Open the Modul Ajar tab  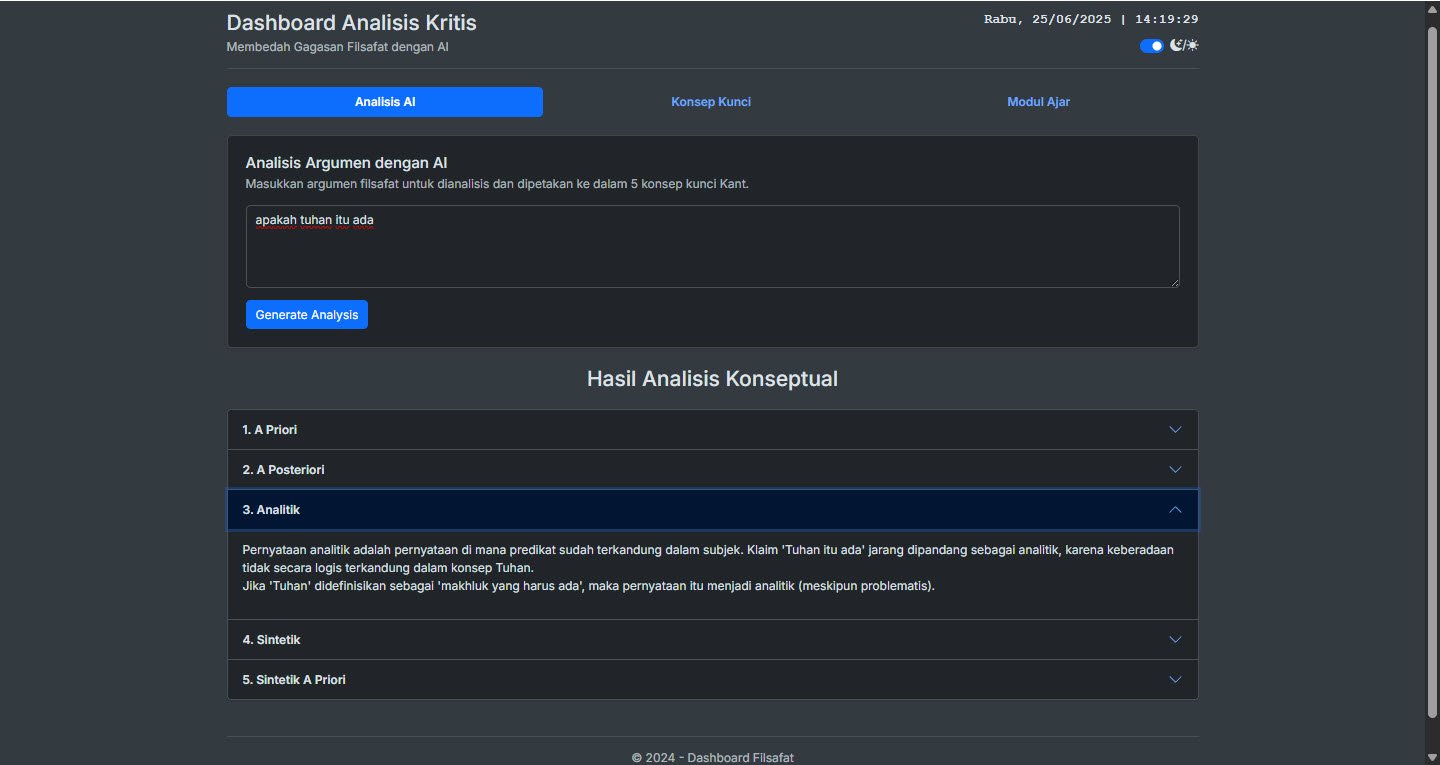[x=1039, y=102]
